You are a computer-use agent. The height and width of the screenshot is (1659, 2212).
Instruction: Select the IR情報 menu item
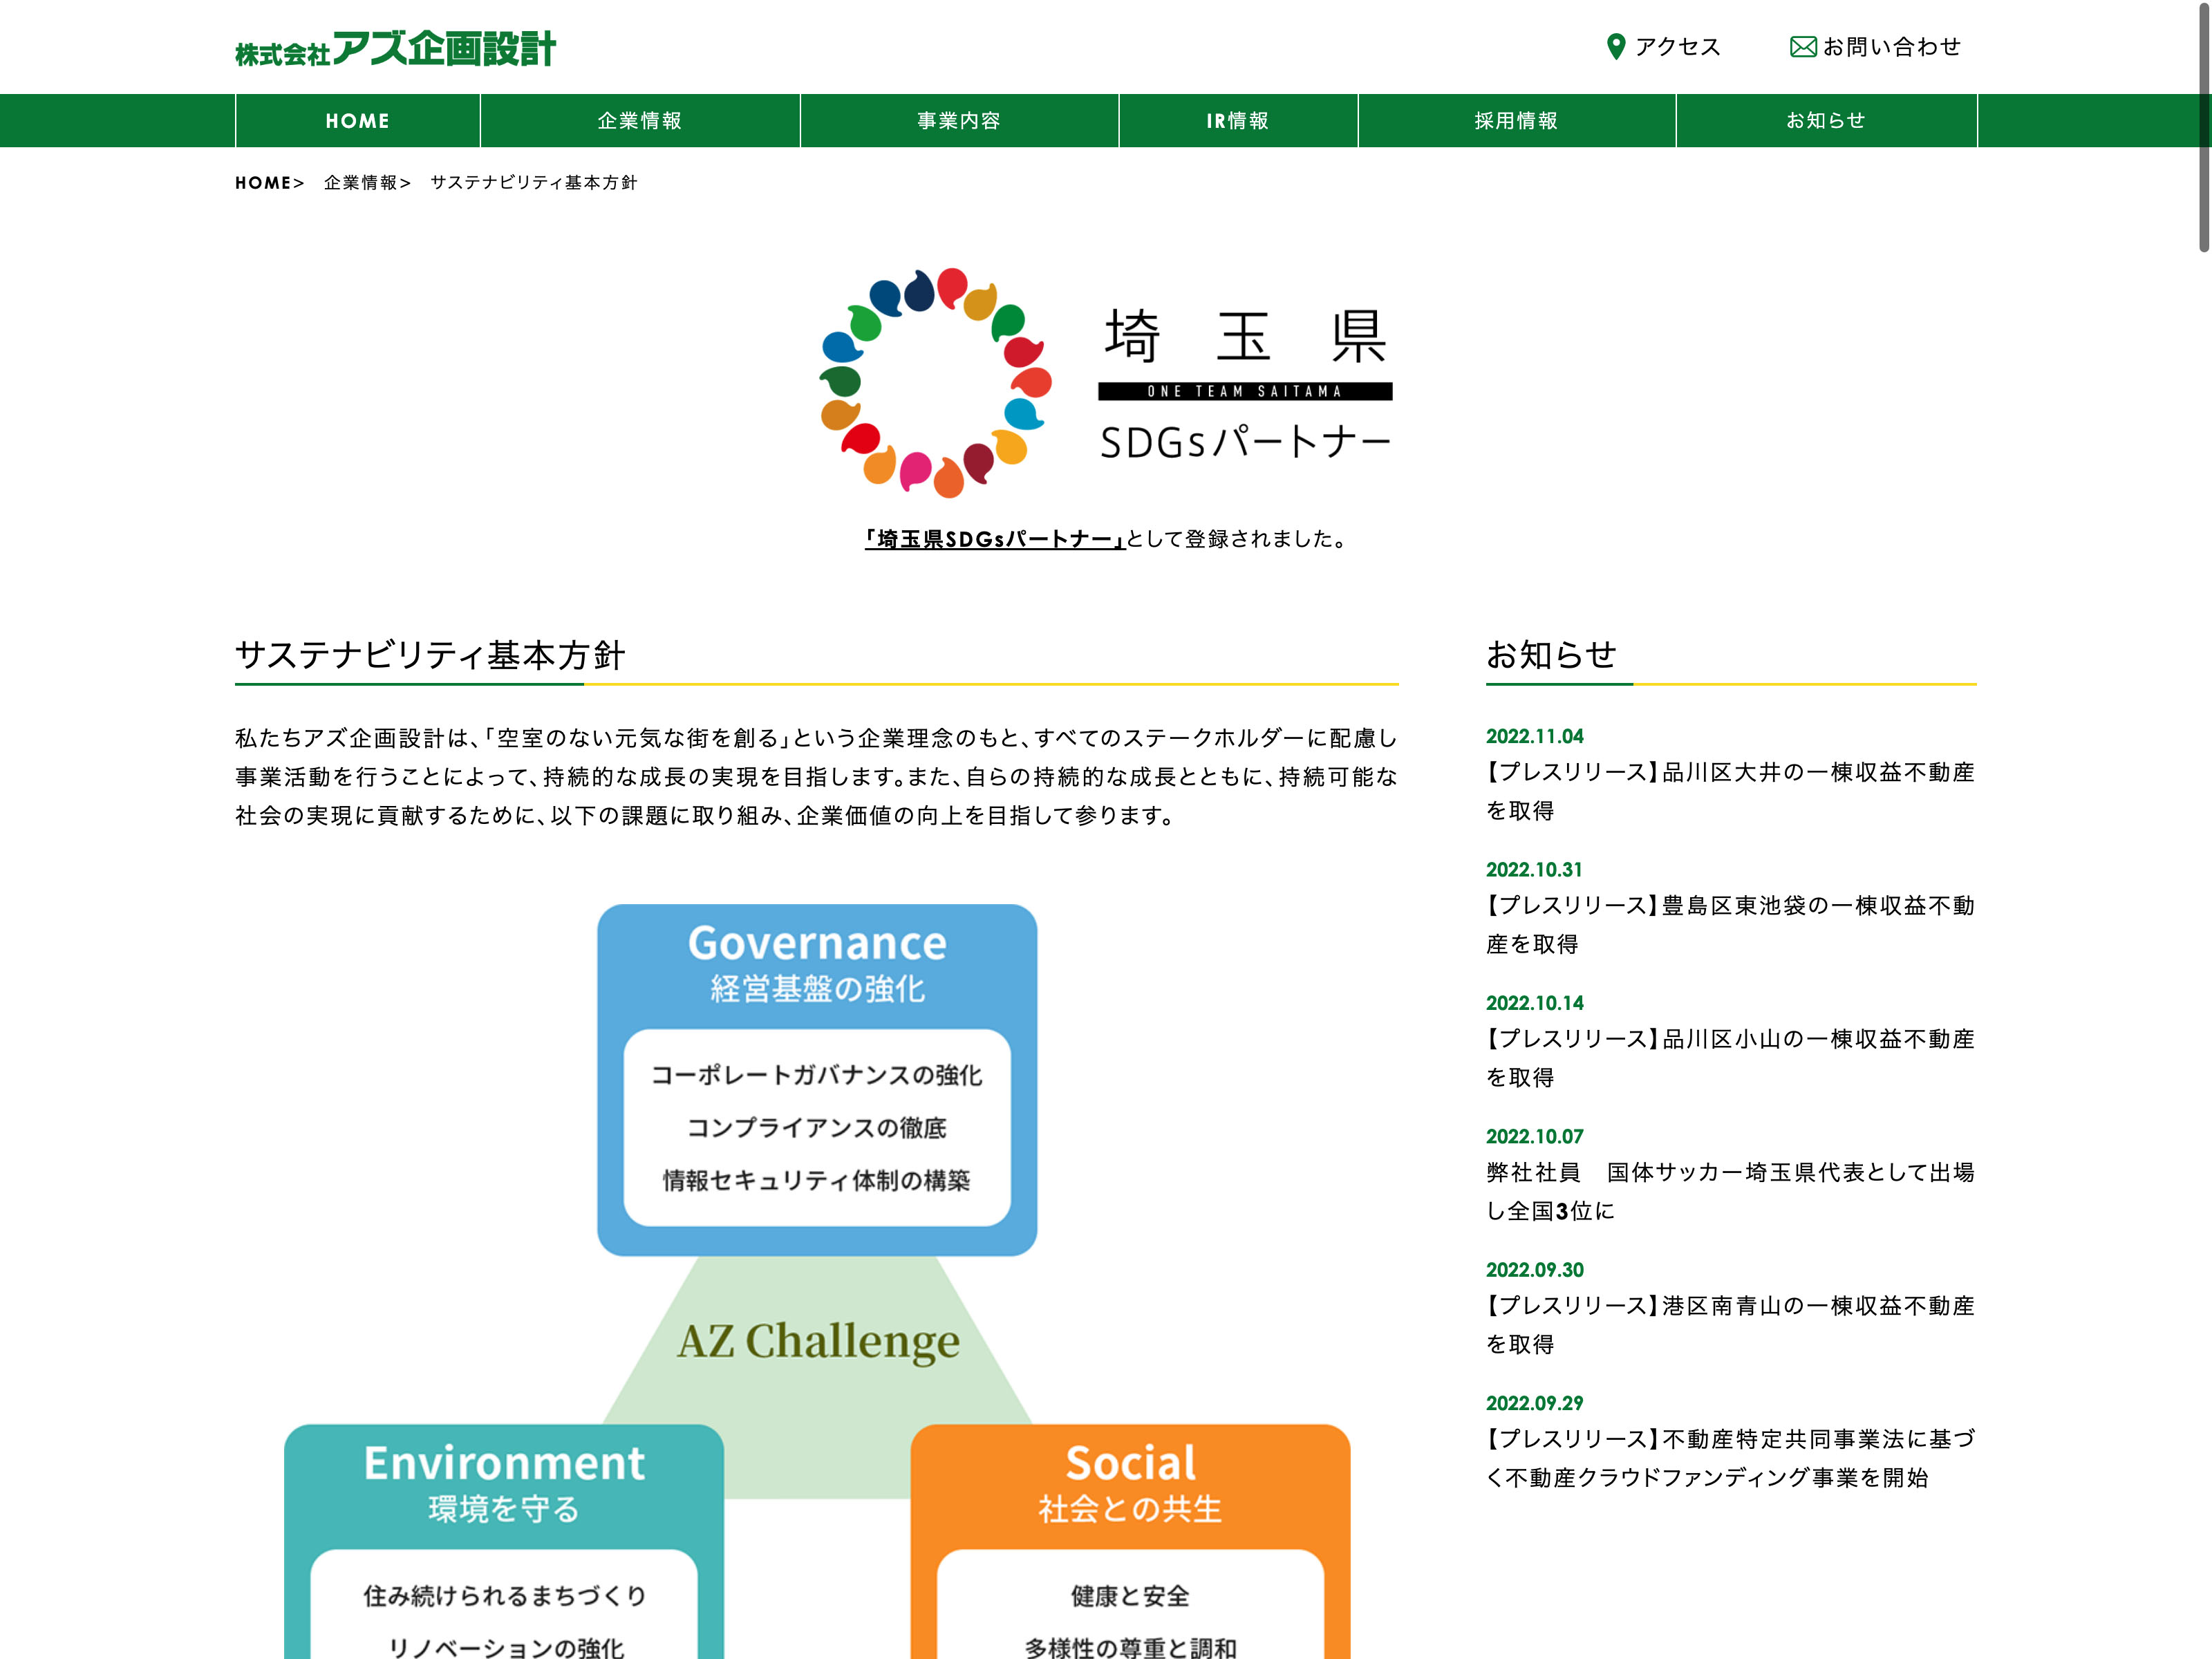1237,121
